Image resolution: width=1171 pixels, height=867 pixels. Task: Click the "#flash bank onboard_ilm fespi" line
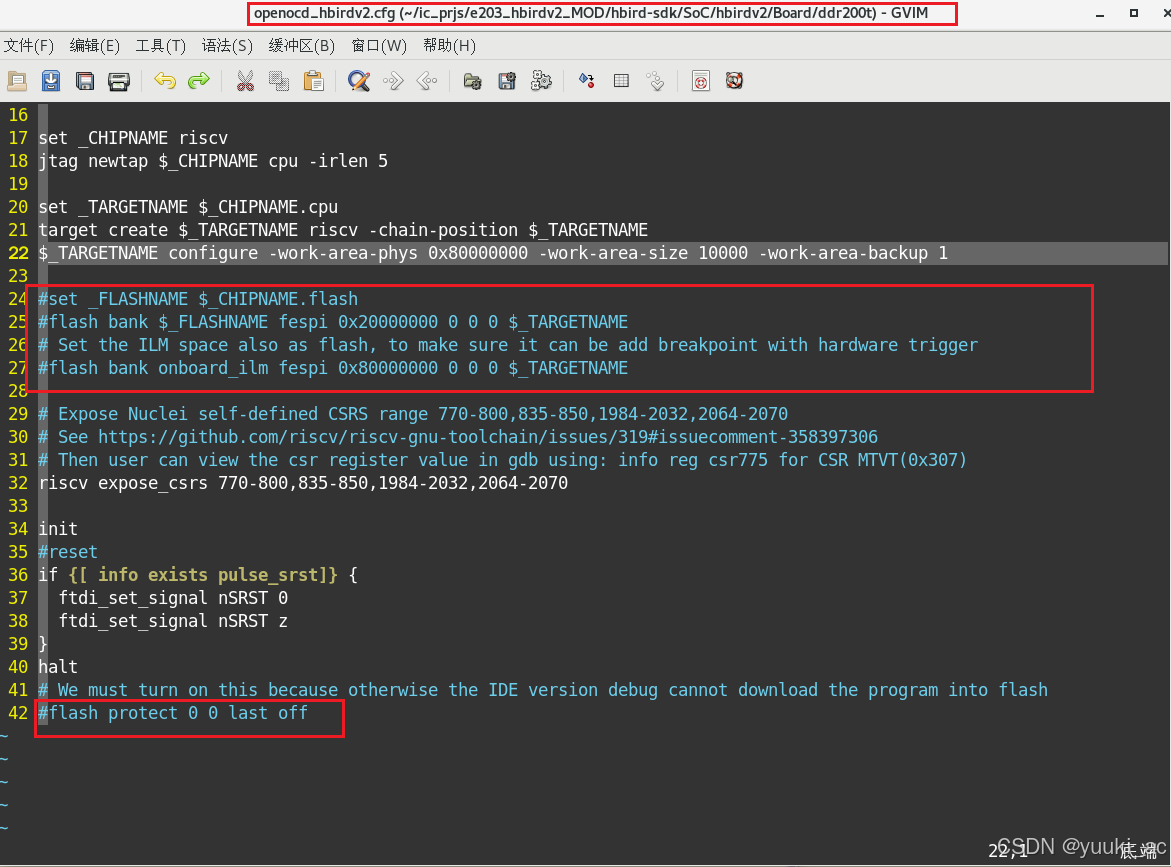coord(333,368)
